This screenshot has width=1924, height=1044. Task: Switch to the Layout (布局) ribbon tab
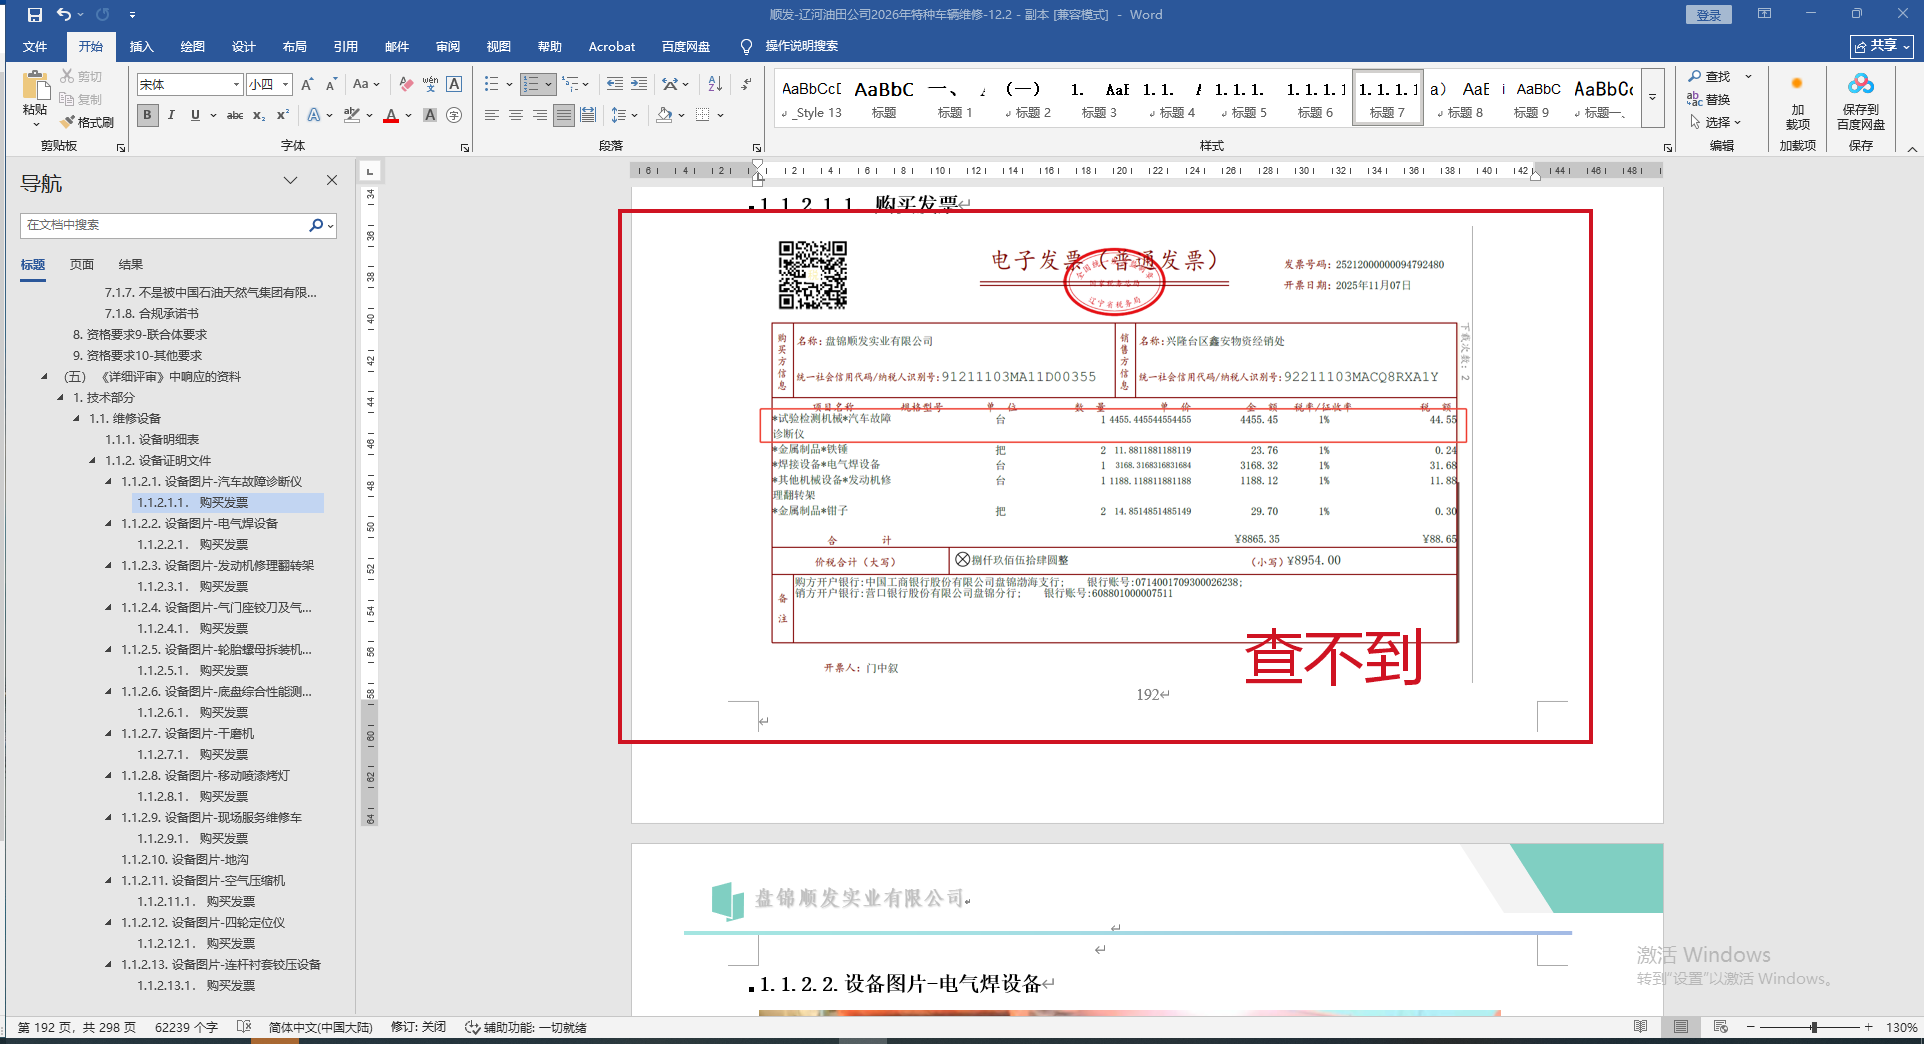click(295, 46)
